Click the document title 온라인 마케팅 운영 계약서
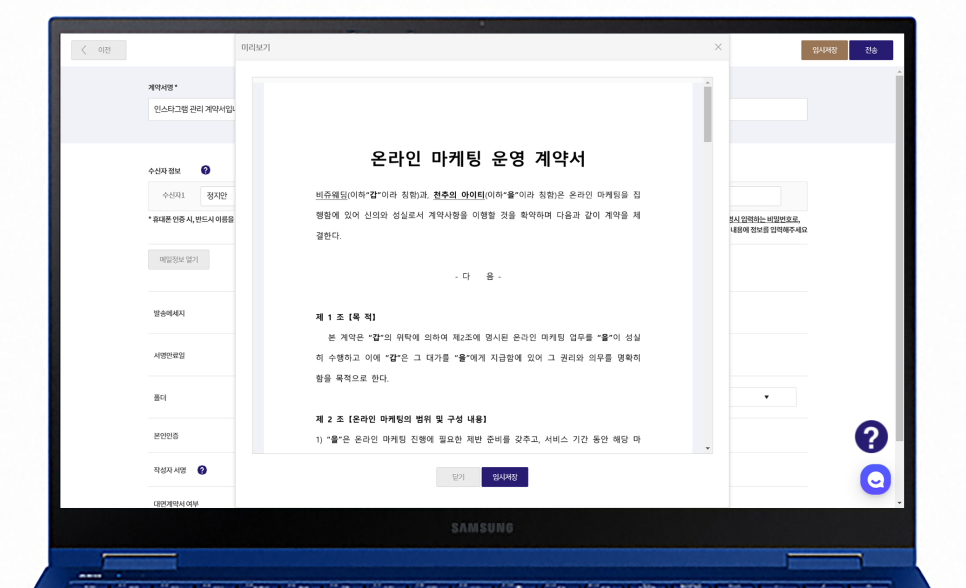 [x=477, y=158]
